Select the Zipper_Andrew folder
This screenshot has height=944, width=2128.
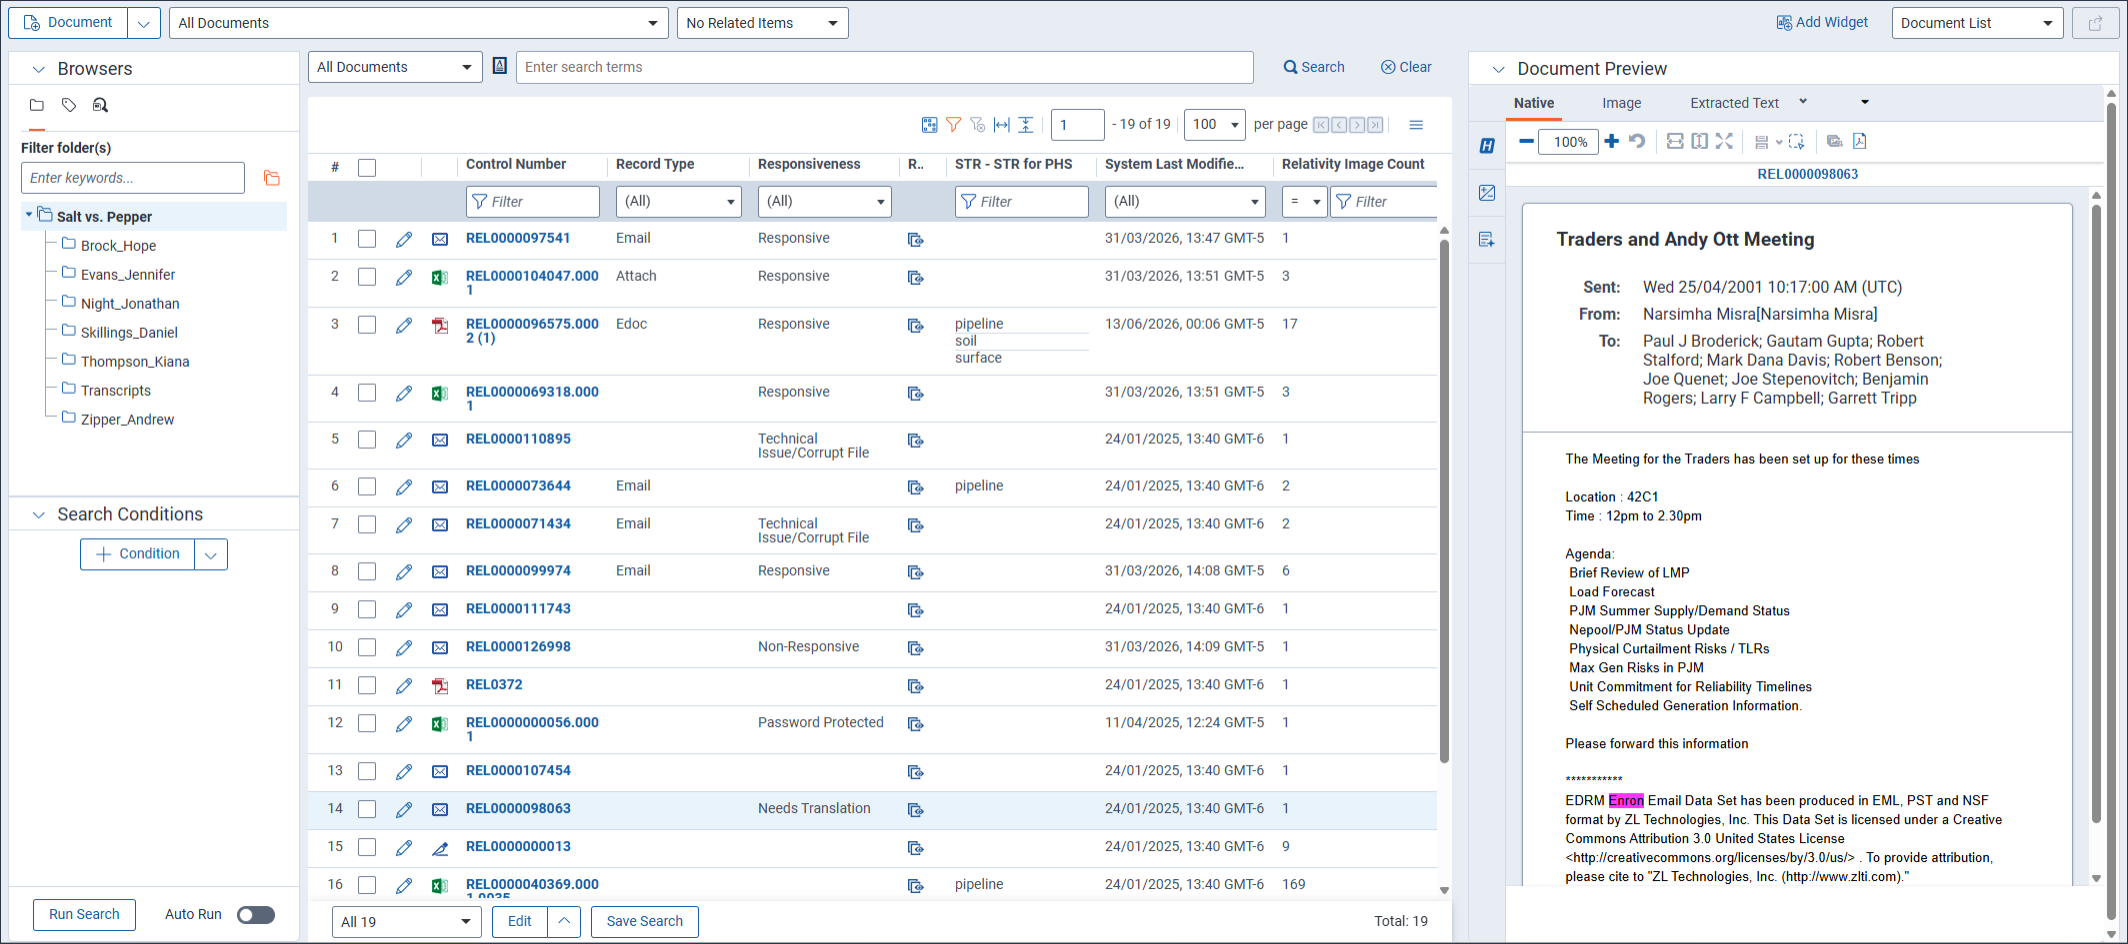pos(127,420)
